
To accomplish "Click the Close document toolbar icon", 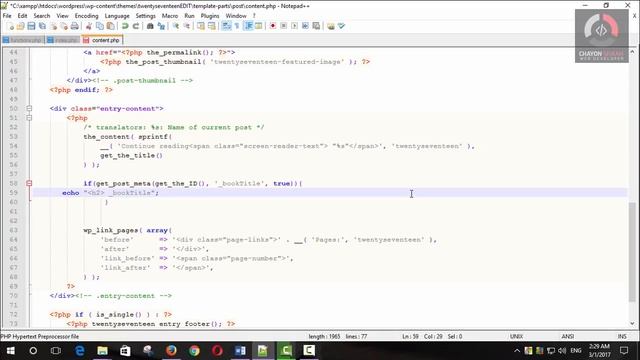I will point(53,26).
